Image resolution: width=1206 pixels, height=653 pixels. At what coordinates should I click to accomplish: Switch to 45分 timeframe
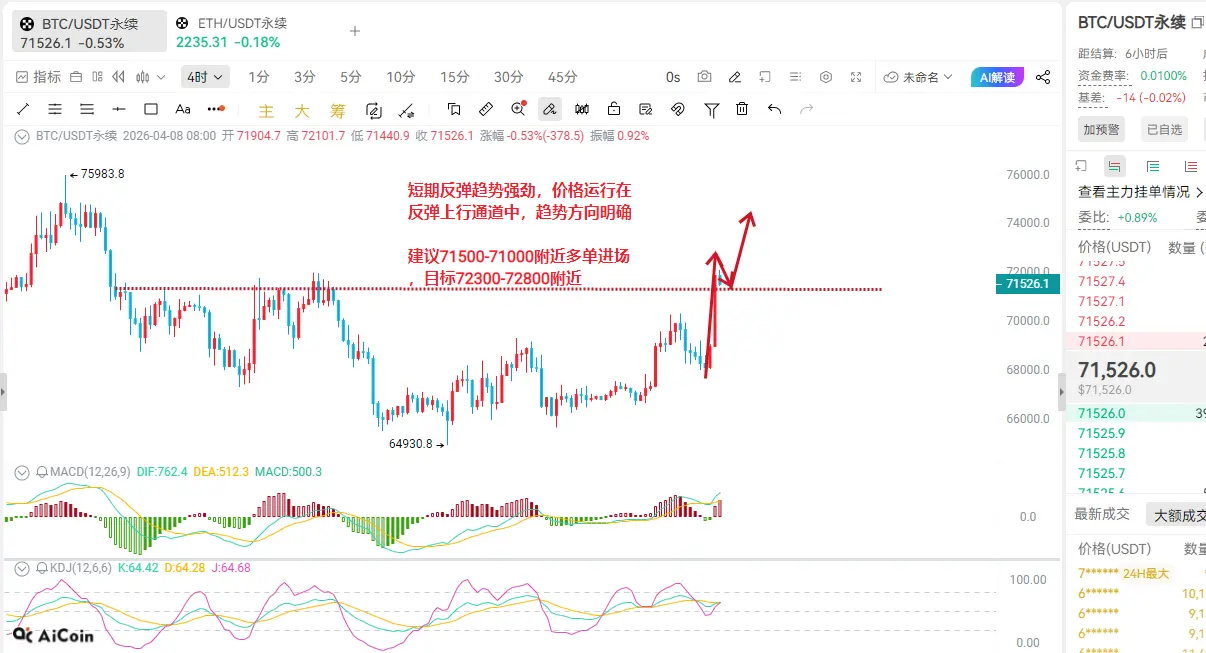pos(563,77)
